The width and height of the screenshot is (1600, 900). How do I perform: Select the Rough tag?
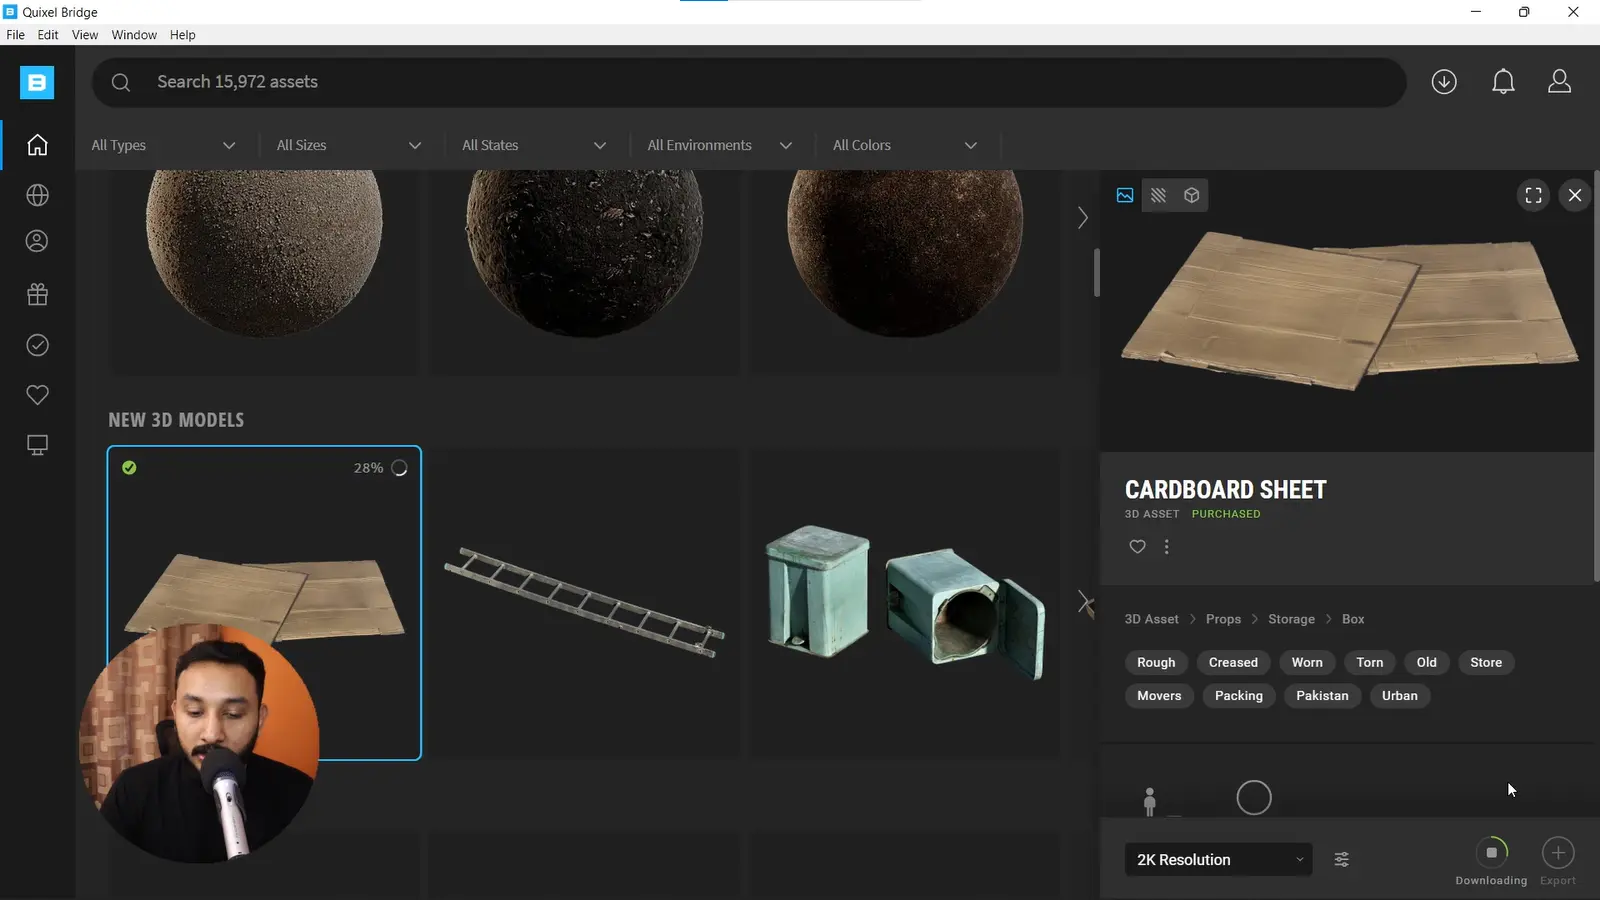pyautogui.click(x=1156, y=662)
